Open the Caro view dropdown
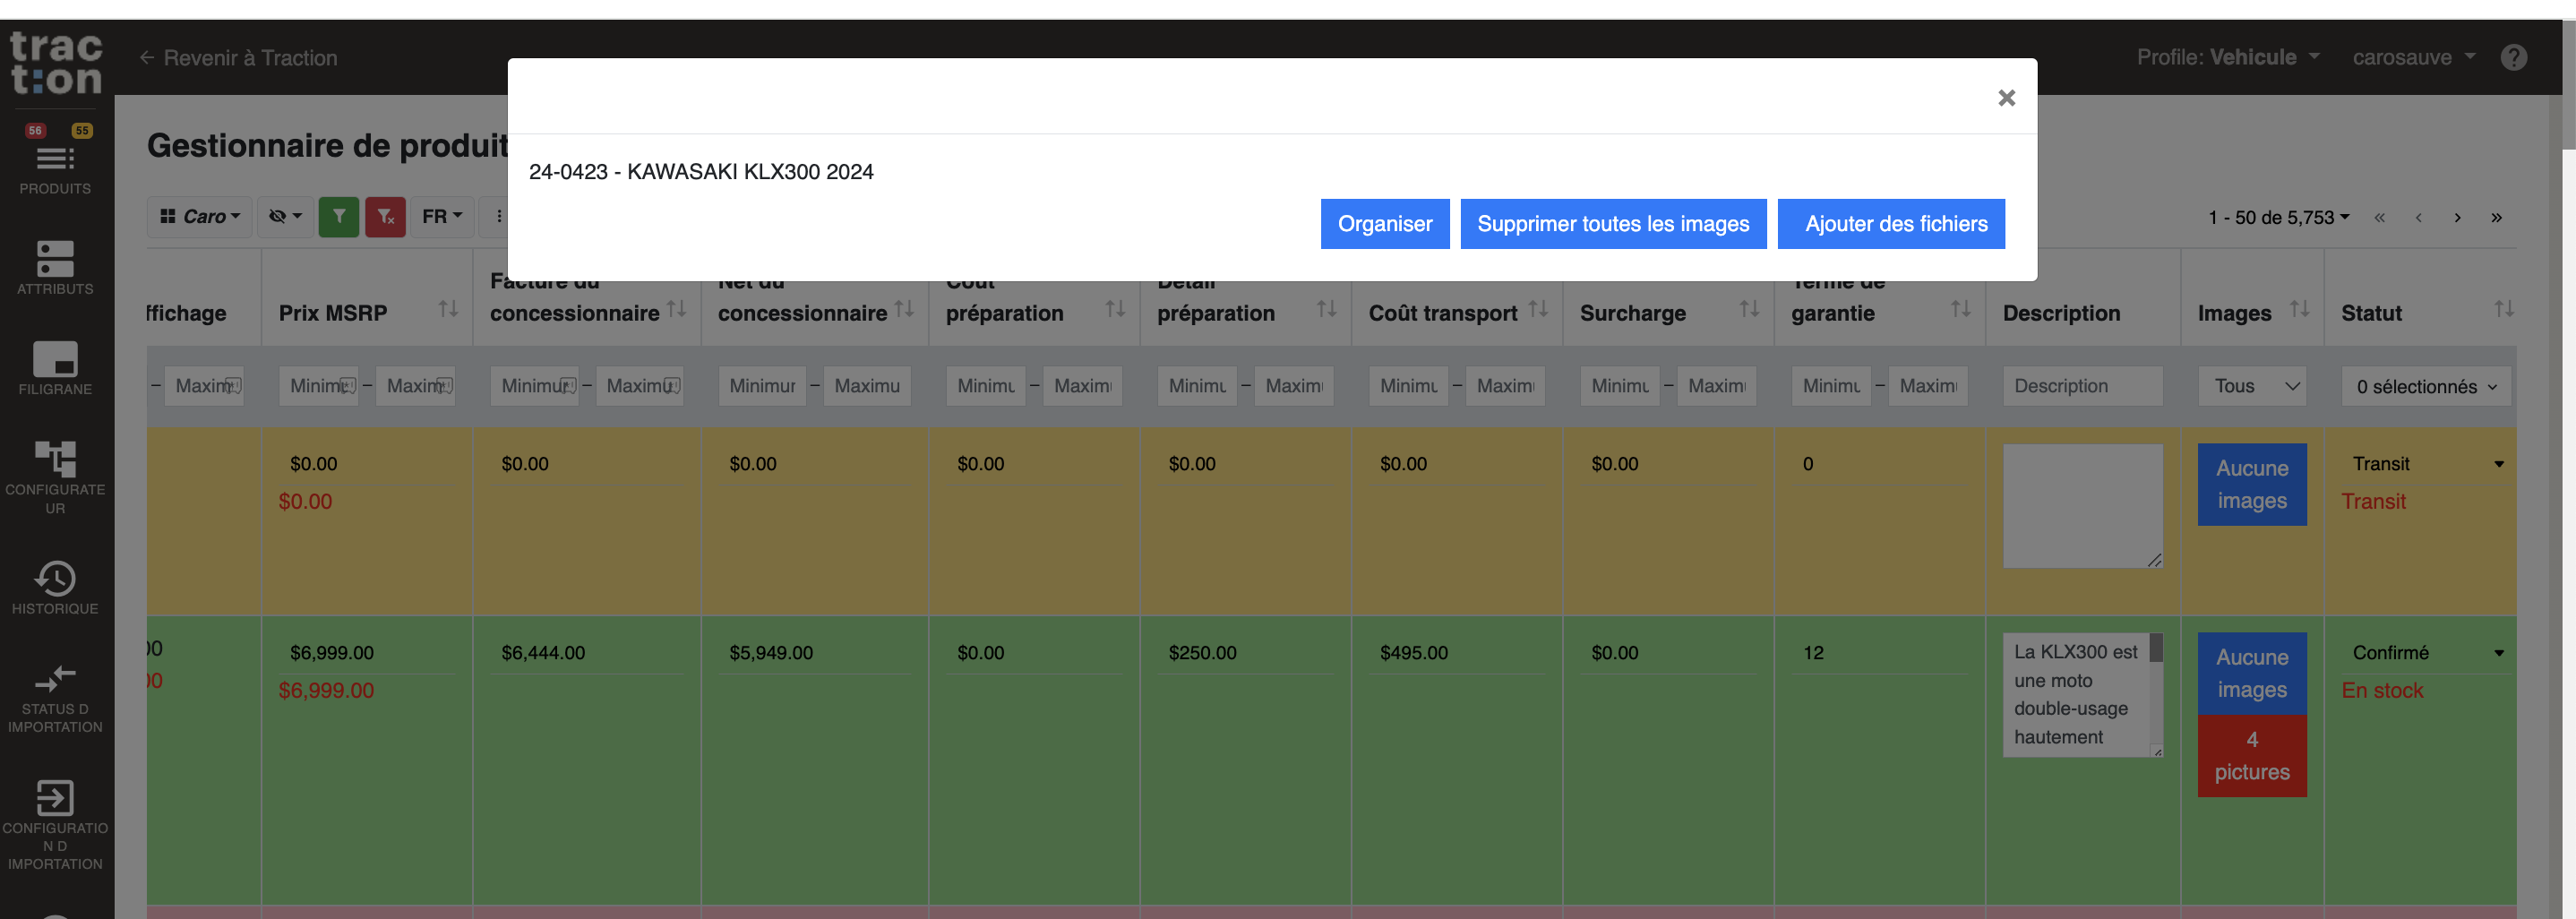Image resolution: width=2576 pixels, height=919 pixels. (x=200, y=216)
